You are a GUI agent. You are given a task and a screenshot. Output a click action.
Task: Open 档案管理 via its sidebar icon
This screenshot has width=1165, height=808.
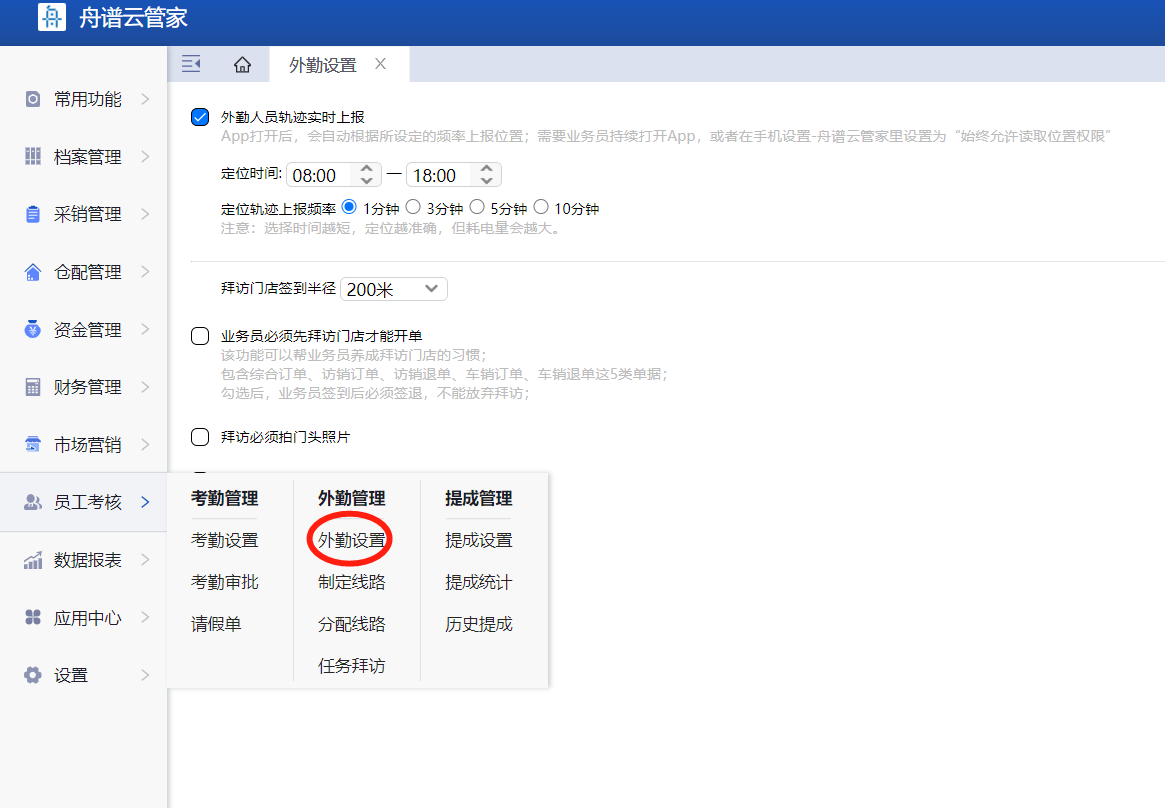pyautogui.click(x=33, y=157)
